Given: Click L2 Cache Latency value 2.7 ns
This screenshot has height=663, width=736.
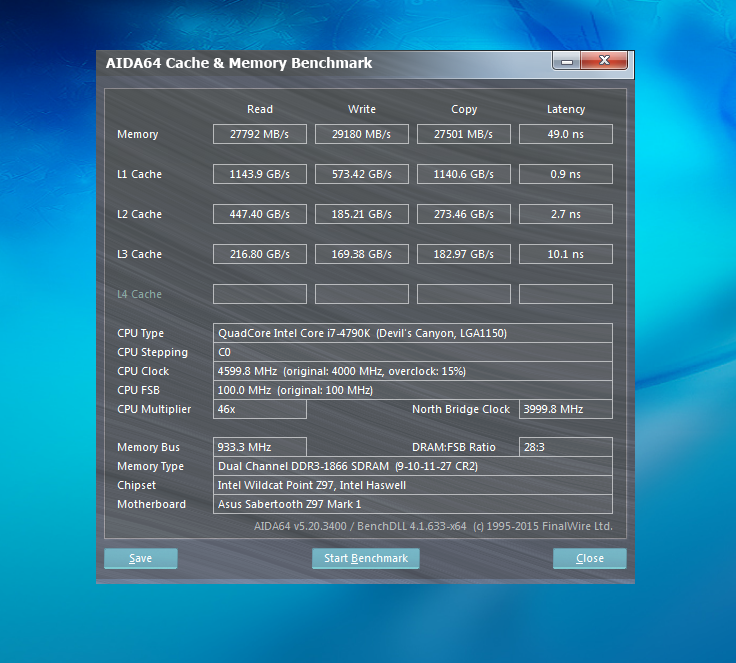Looking at the screenshot, I should [x=566, y=214].
